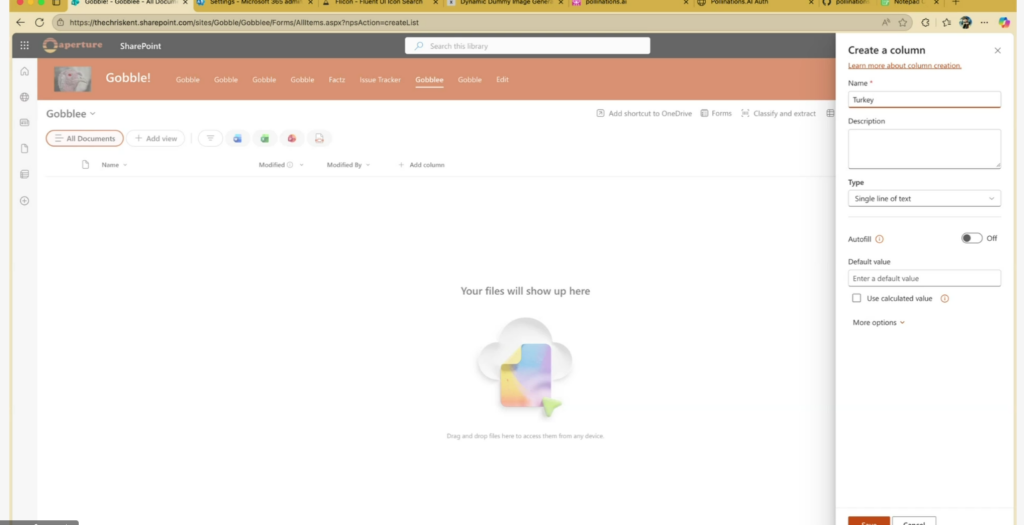
Task: Open a new browser tab with plus
Action: [956, 3]
